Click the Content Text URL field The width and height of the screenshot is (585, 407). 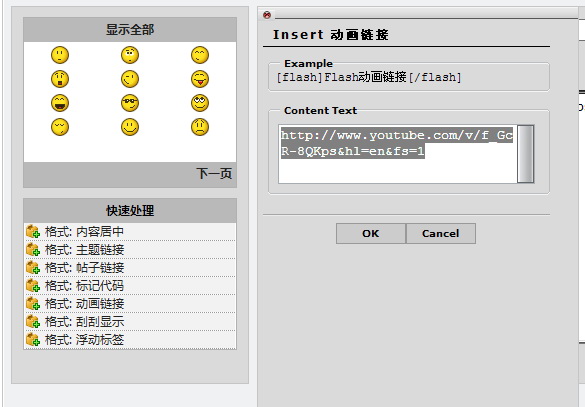[398, 154]
